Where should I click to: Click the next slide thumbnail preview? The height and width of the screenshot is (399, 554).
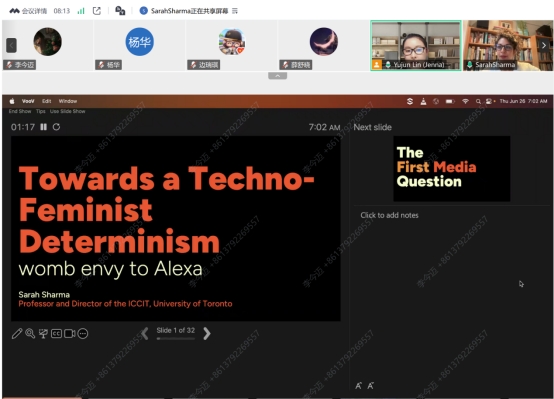click(452, 169)
